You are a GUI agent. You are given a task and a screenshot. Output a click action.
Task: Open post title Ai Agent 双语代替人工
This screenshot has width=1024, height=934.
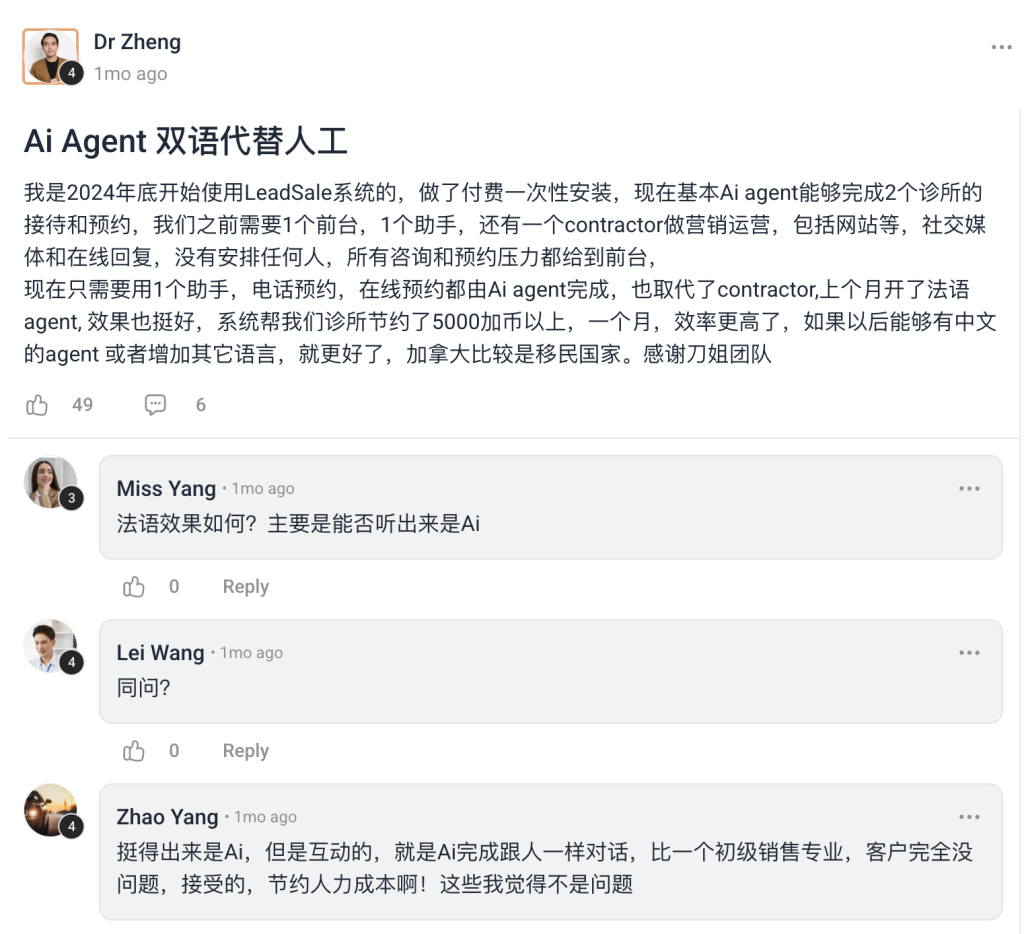(185, 141)
